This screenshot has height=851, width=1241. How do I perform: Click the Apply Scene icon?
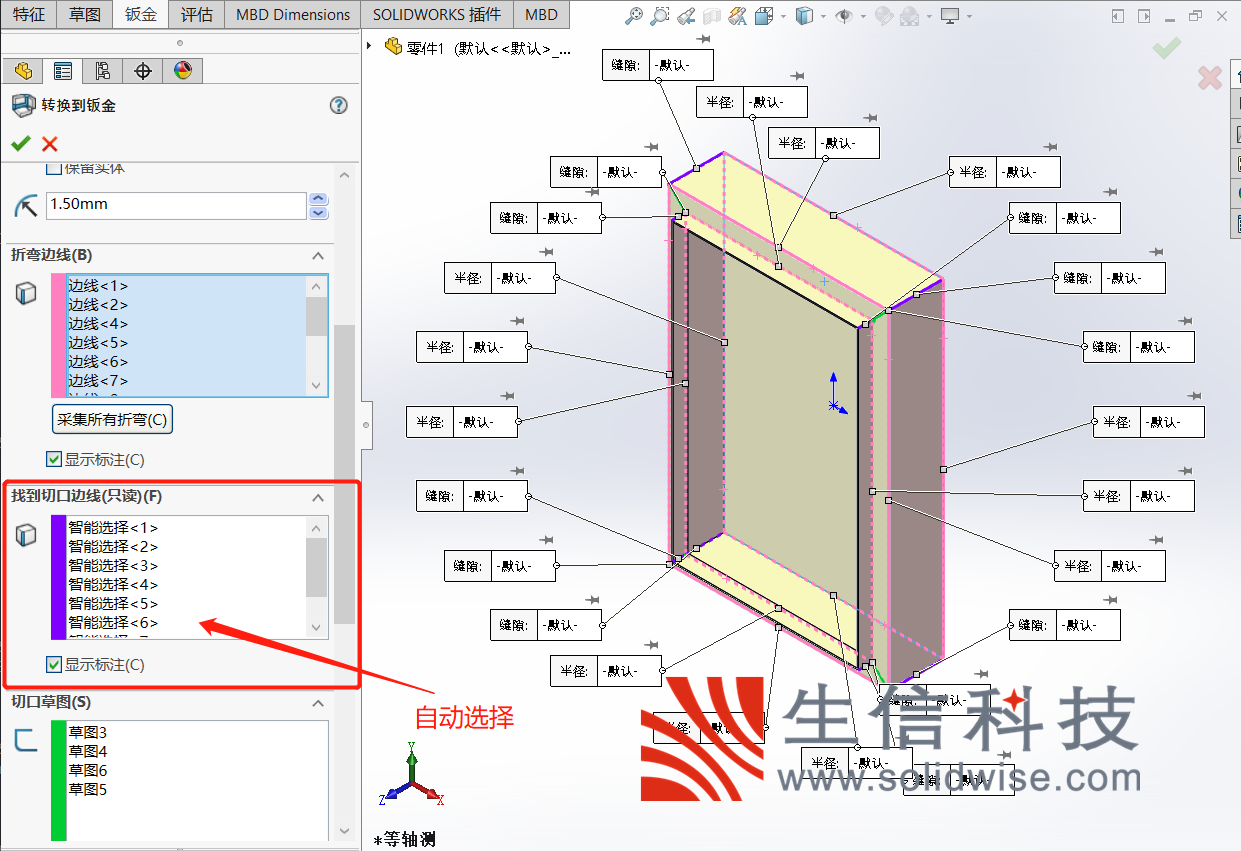[x=910, y=15]
